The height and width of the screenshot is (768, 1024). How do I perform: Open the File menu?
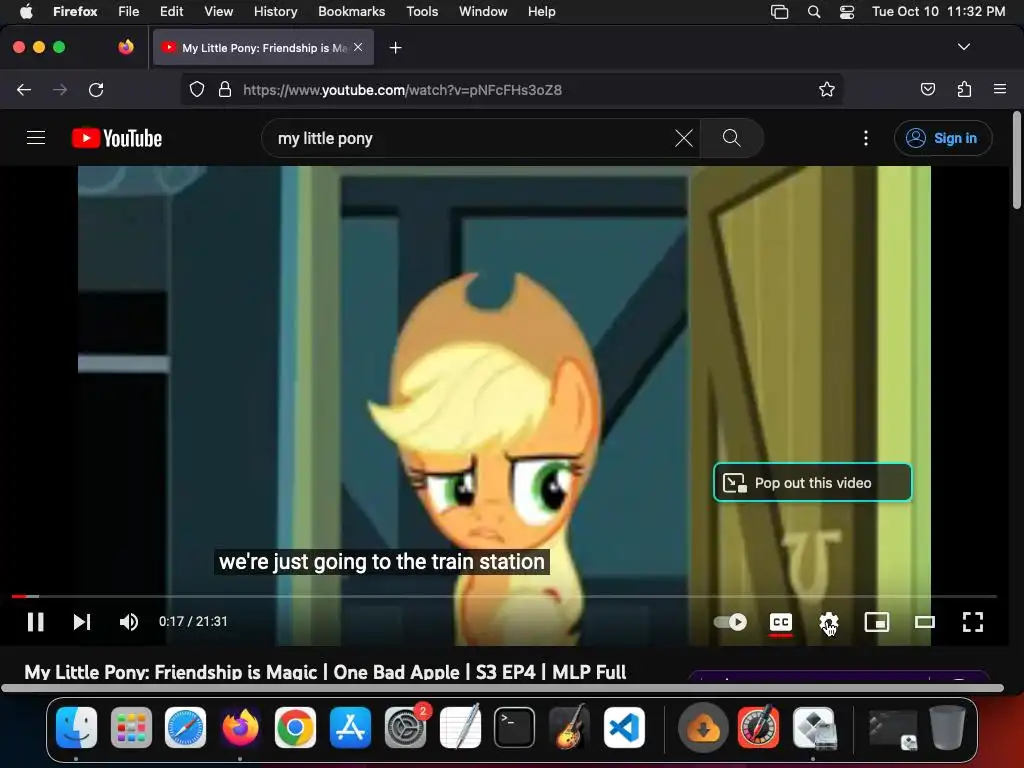pyautogui.click(x=129, y=11)
